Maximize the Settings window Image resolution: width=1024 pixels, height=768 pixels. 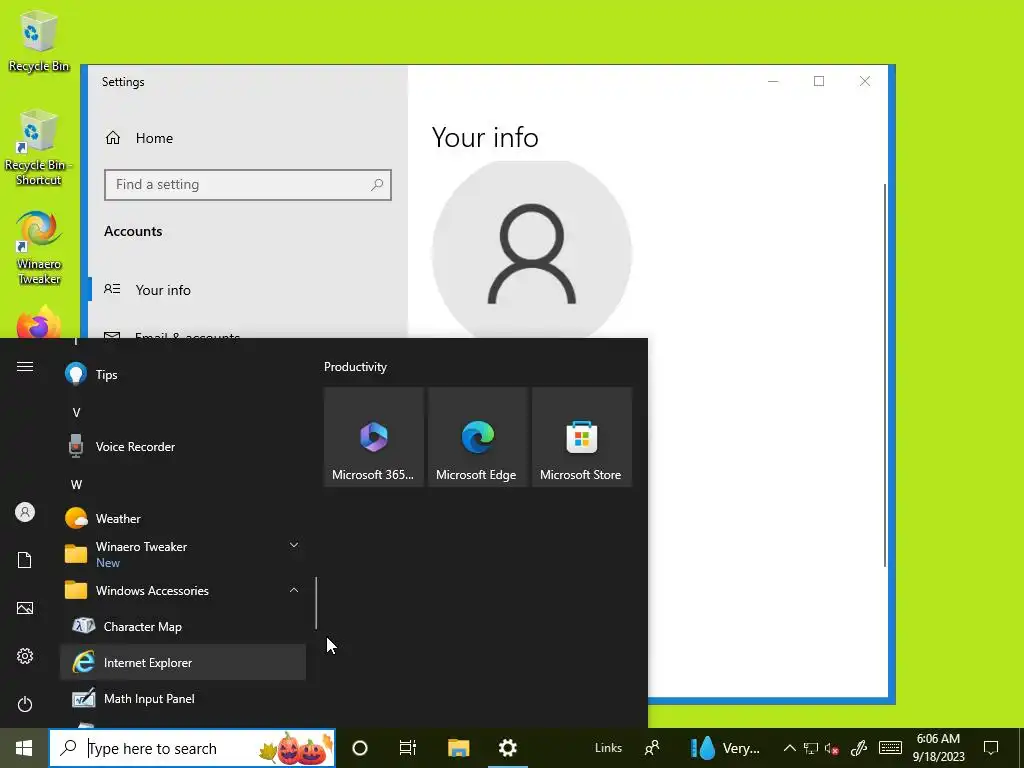[819, 81]
